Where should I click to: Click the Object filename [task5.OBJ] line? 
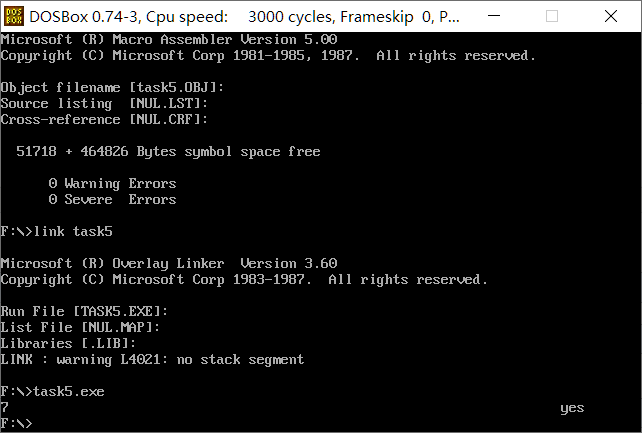pos(112,87)
